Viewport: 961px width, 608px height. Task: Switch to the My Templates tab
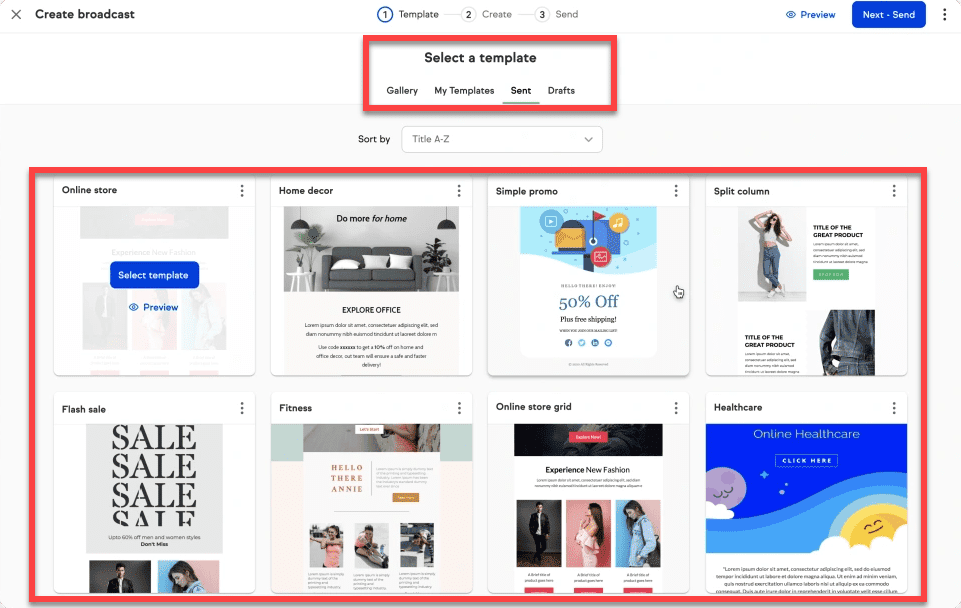click(x=464, y=90)
